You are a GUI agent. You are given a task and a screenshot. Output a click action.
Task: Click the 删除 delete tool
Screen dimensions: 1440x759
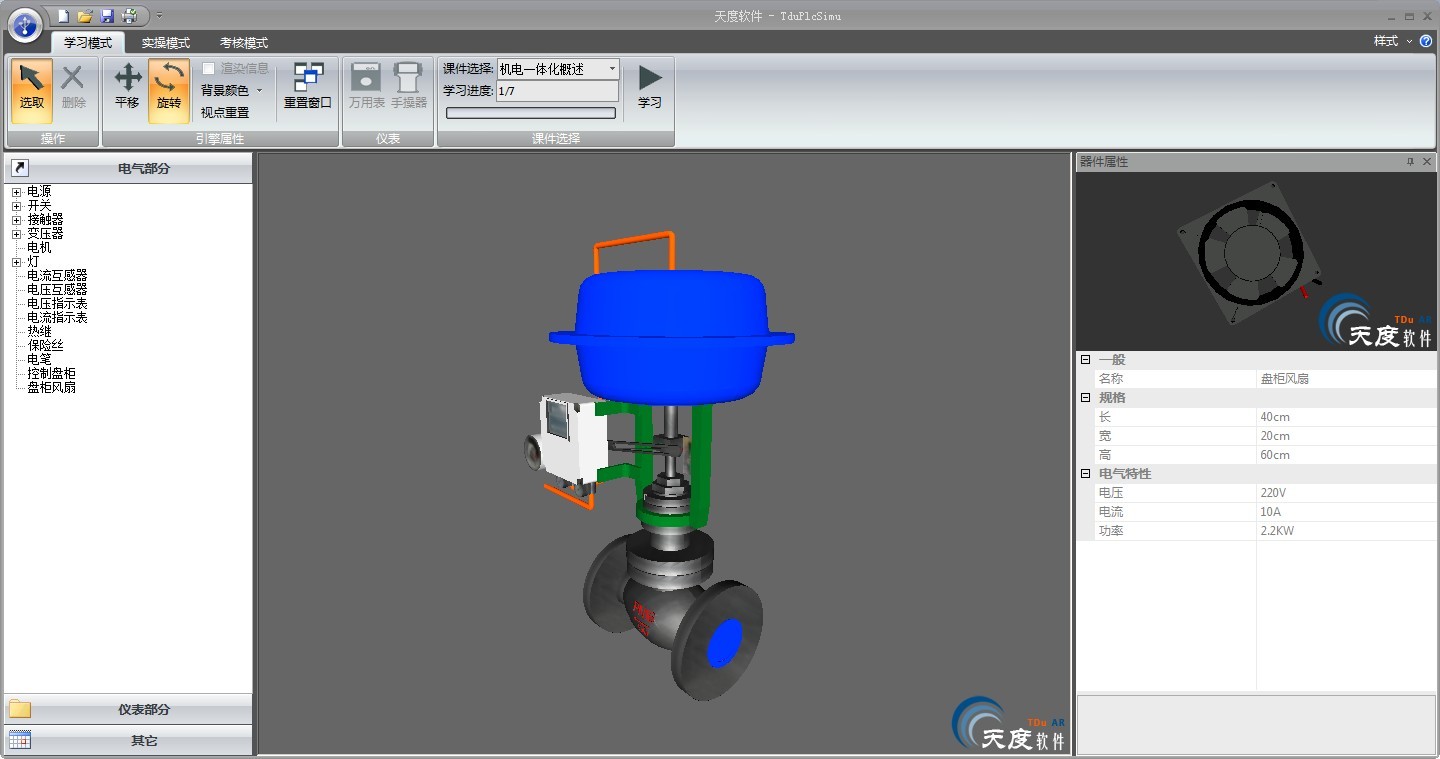click(73, 91)
